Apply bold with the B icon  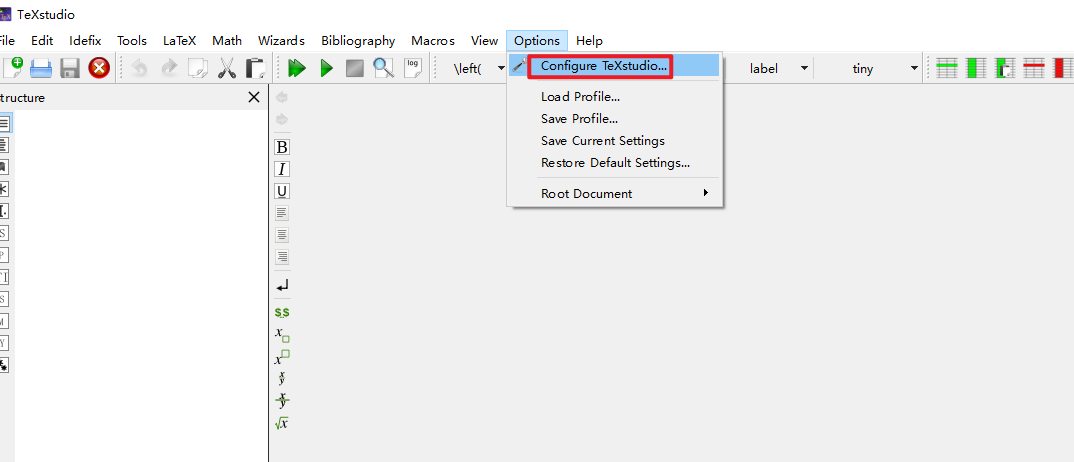[x=282, y=147]
